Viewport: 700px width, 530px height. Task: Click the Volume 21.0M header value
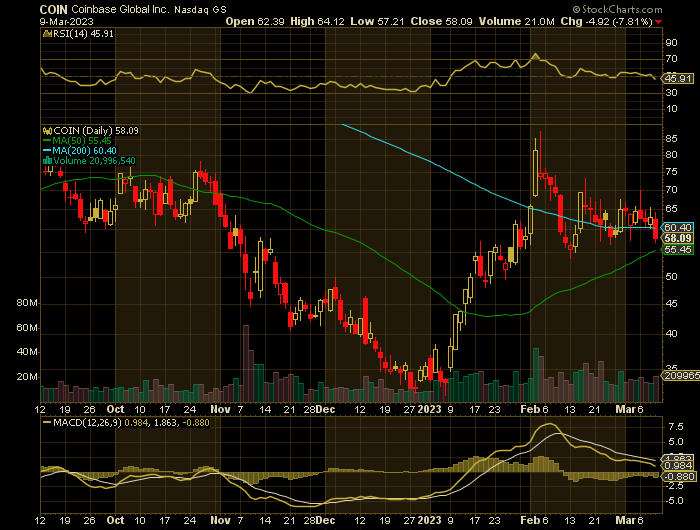coord(517,21)
